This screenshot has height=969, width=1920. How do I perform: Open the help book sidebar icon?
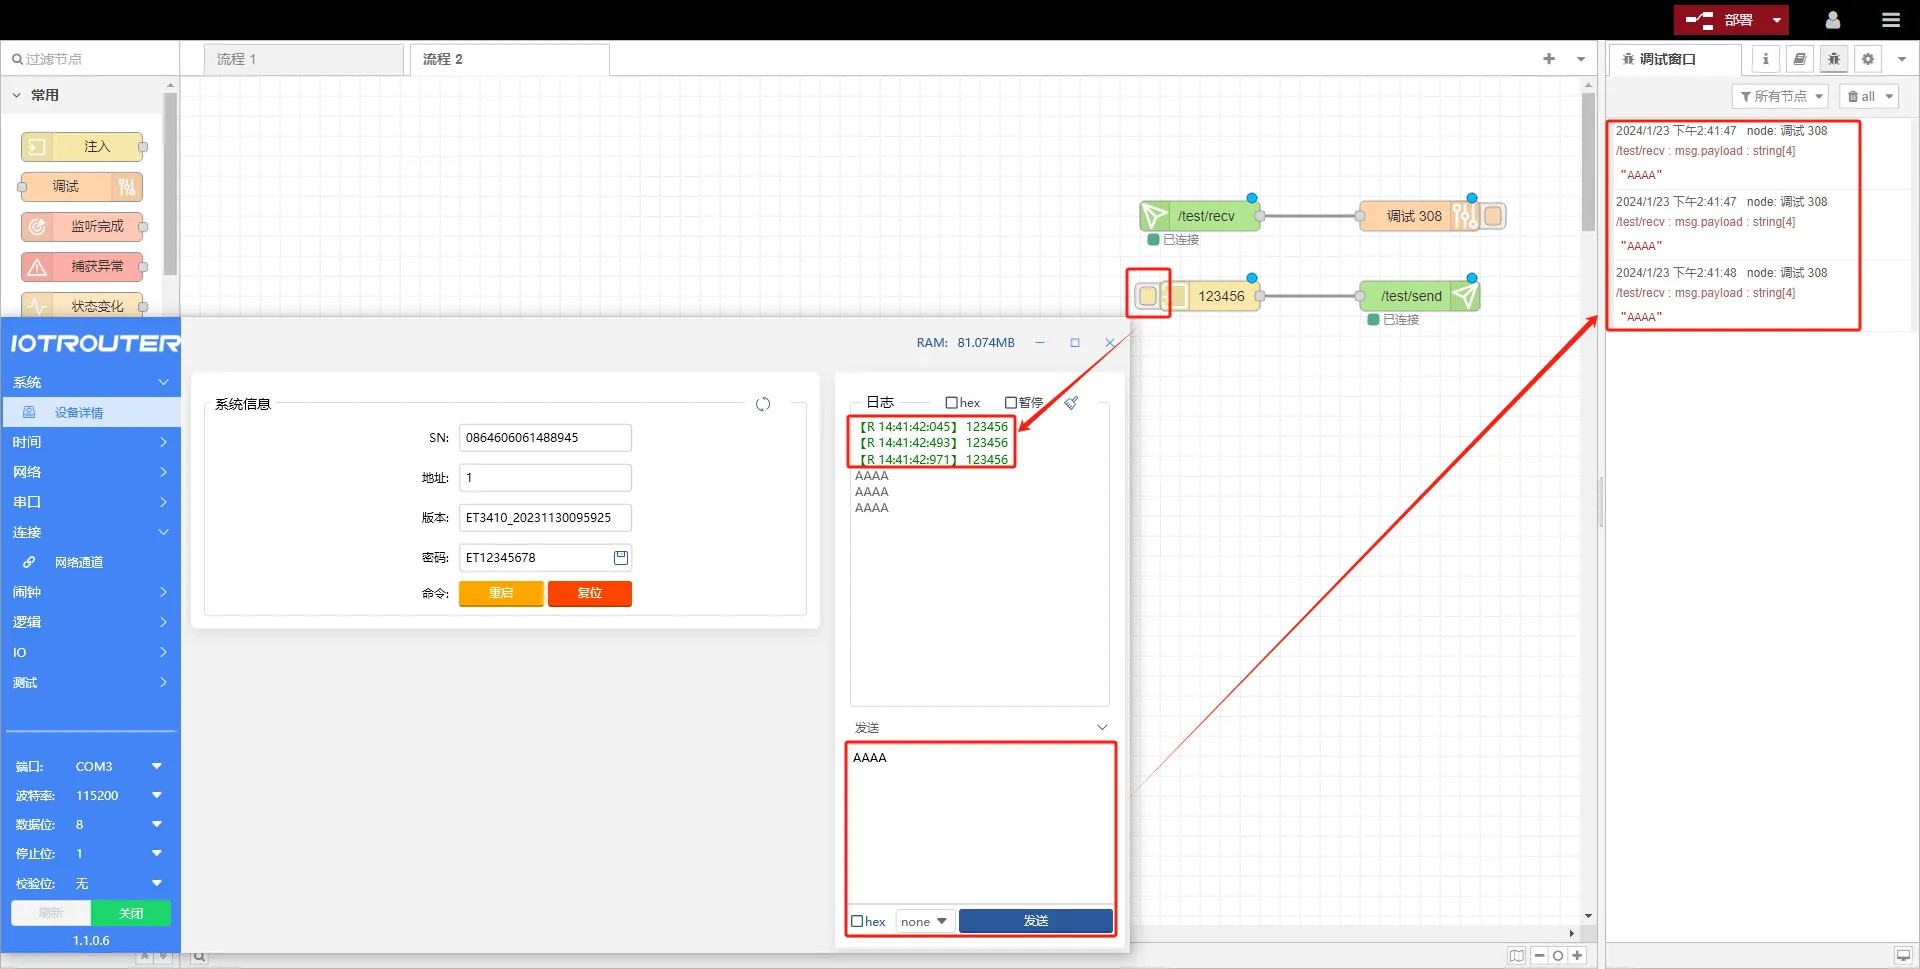[1799, 59]
